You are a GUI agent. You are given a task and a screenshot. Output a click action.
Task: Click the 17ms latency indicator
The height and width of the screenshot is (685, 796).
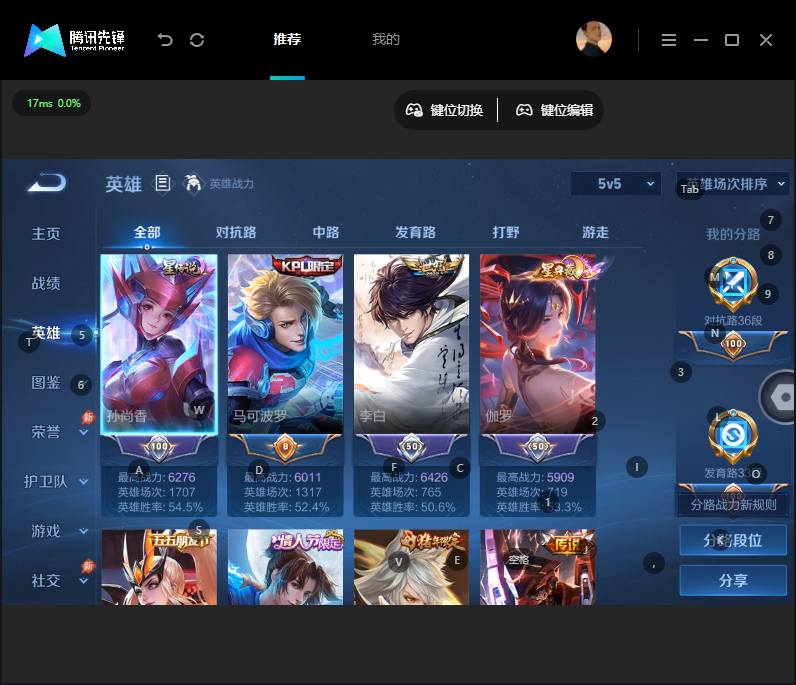(53, 103)
